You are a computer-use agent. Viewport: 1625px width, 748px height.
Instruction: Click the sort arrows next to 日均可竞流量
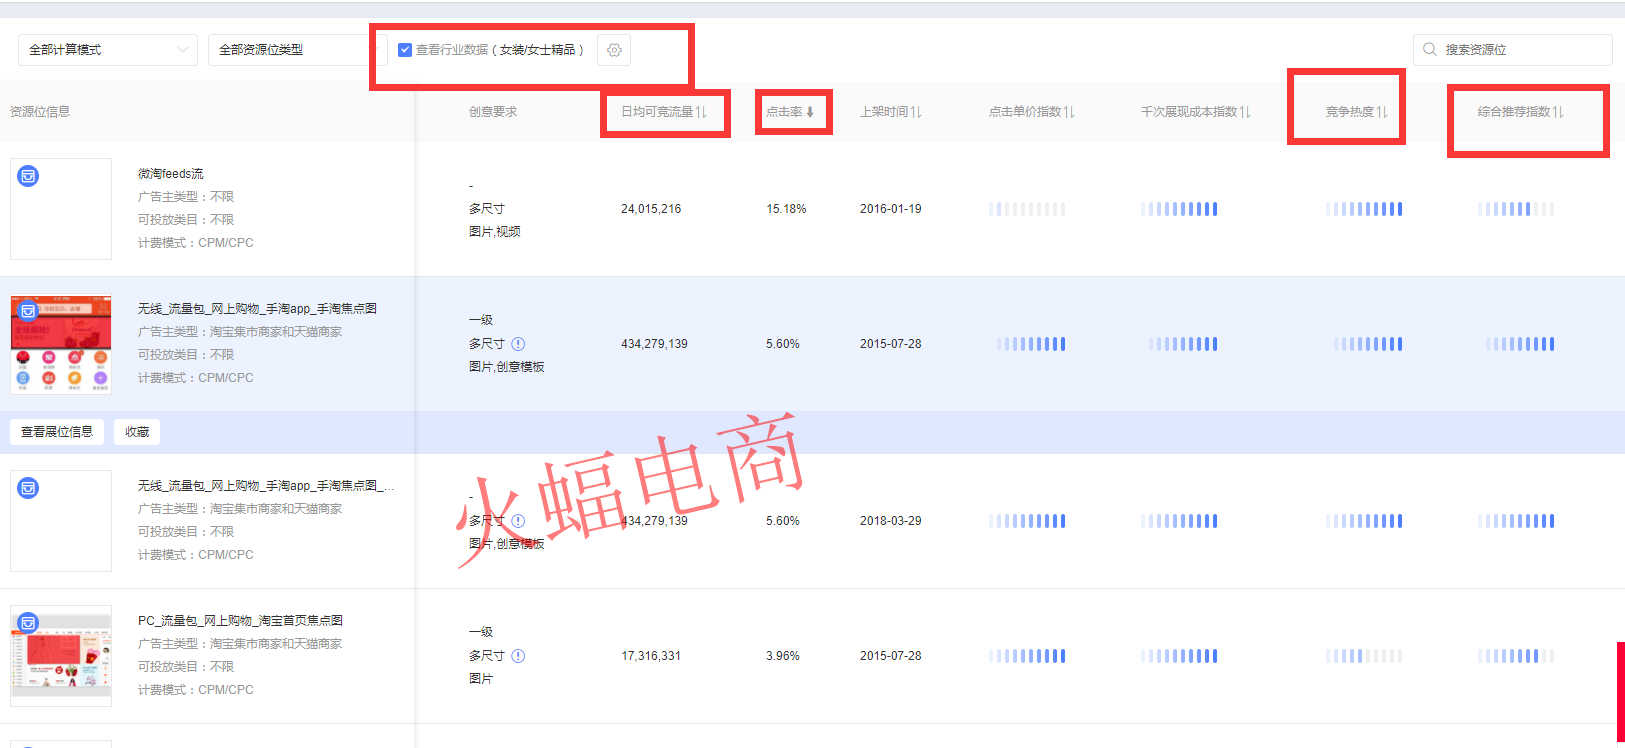[x=701, y=112]
